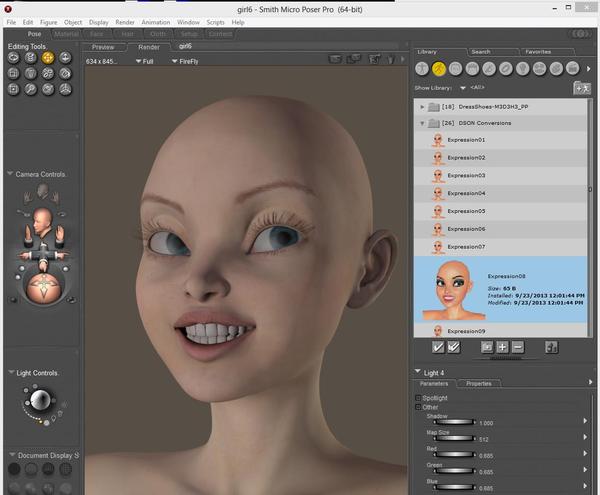
Task: Open the Properties tab for Light 4
Action: coord(479,383)
